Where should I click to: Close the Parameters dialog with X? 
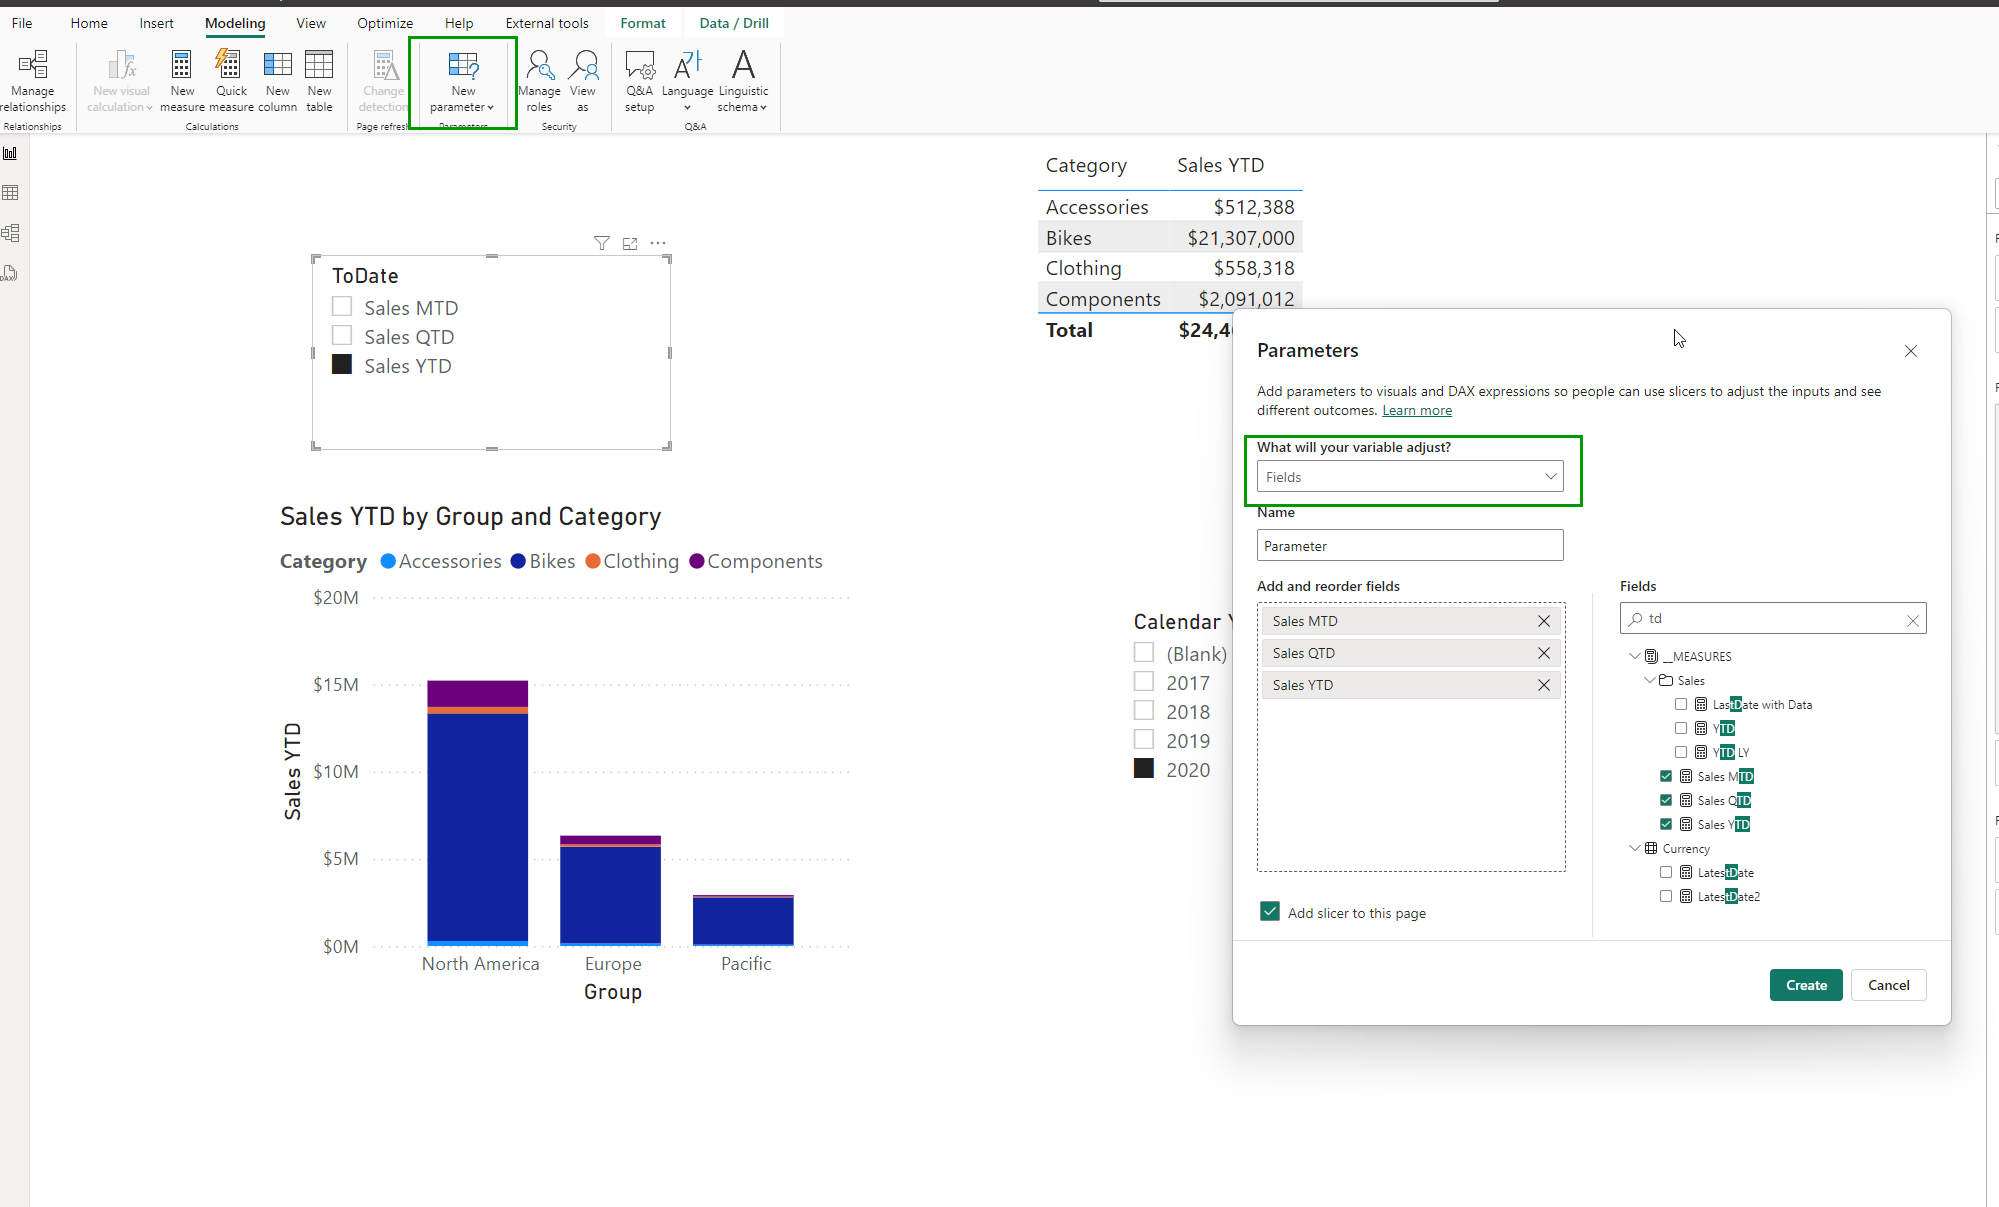coord(1911,351)
